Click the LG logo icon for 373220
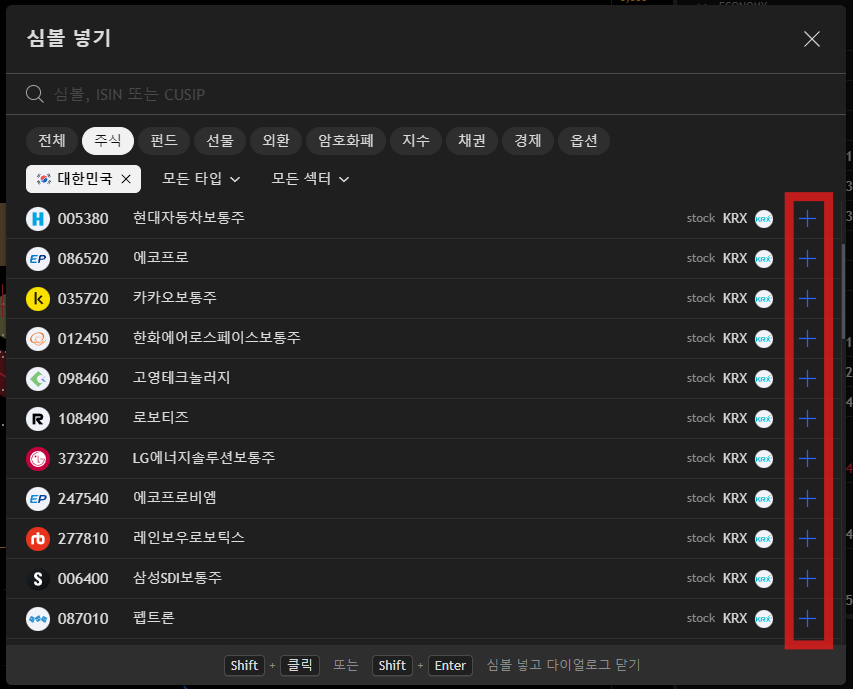 point(38,459)
